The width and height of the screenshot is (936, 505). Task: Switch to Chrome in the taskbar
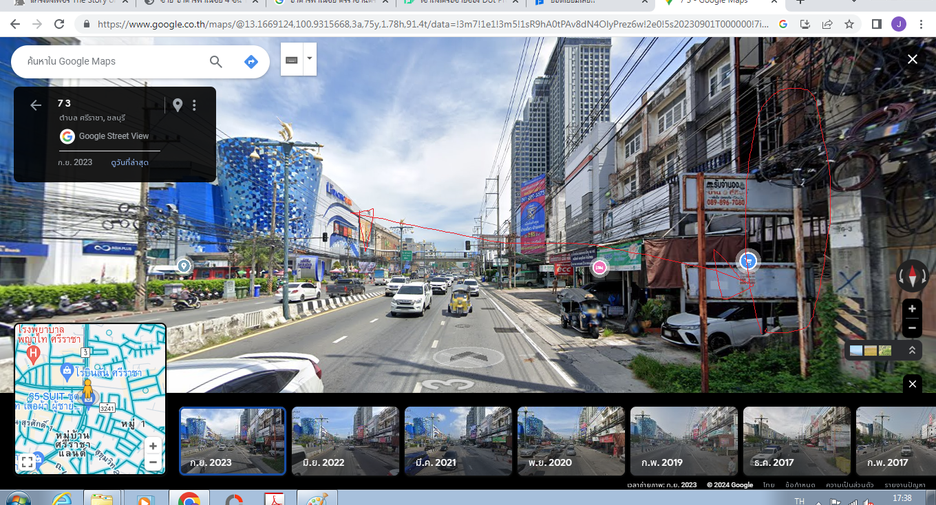coord(189,499)
